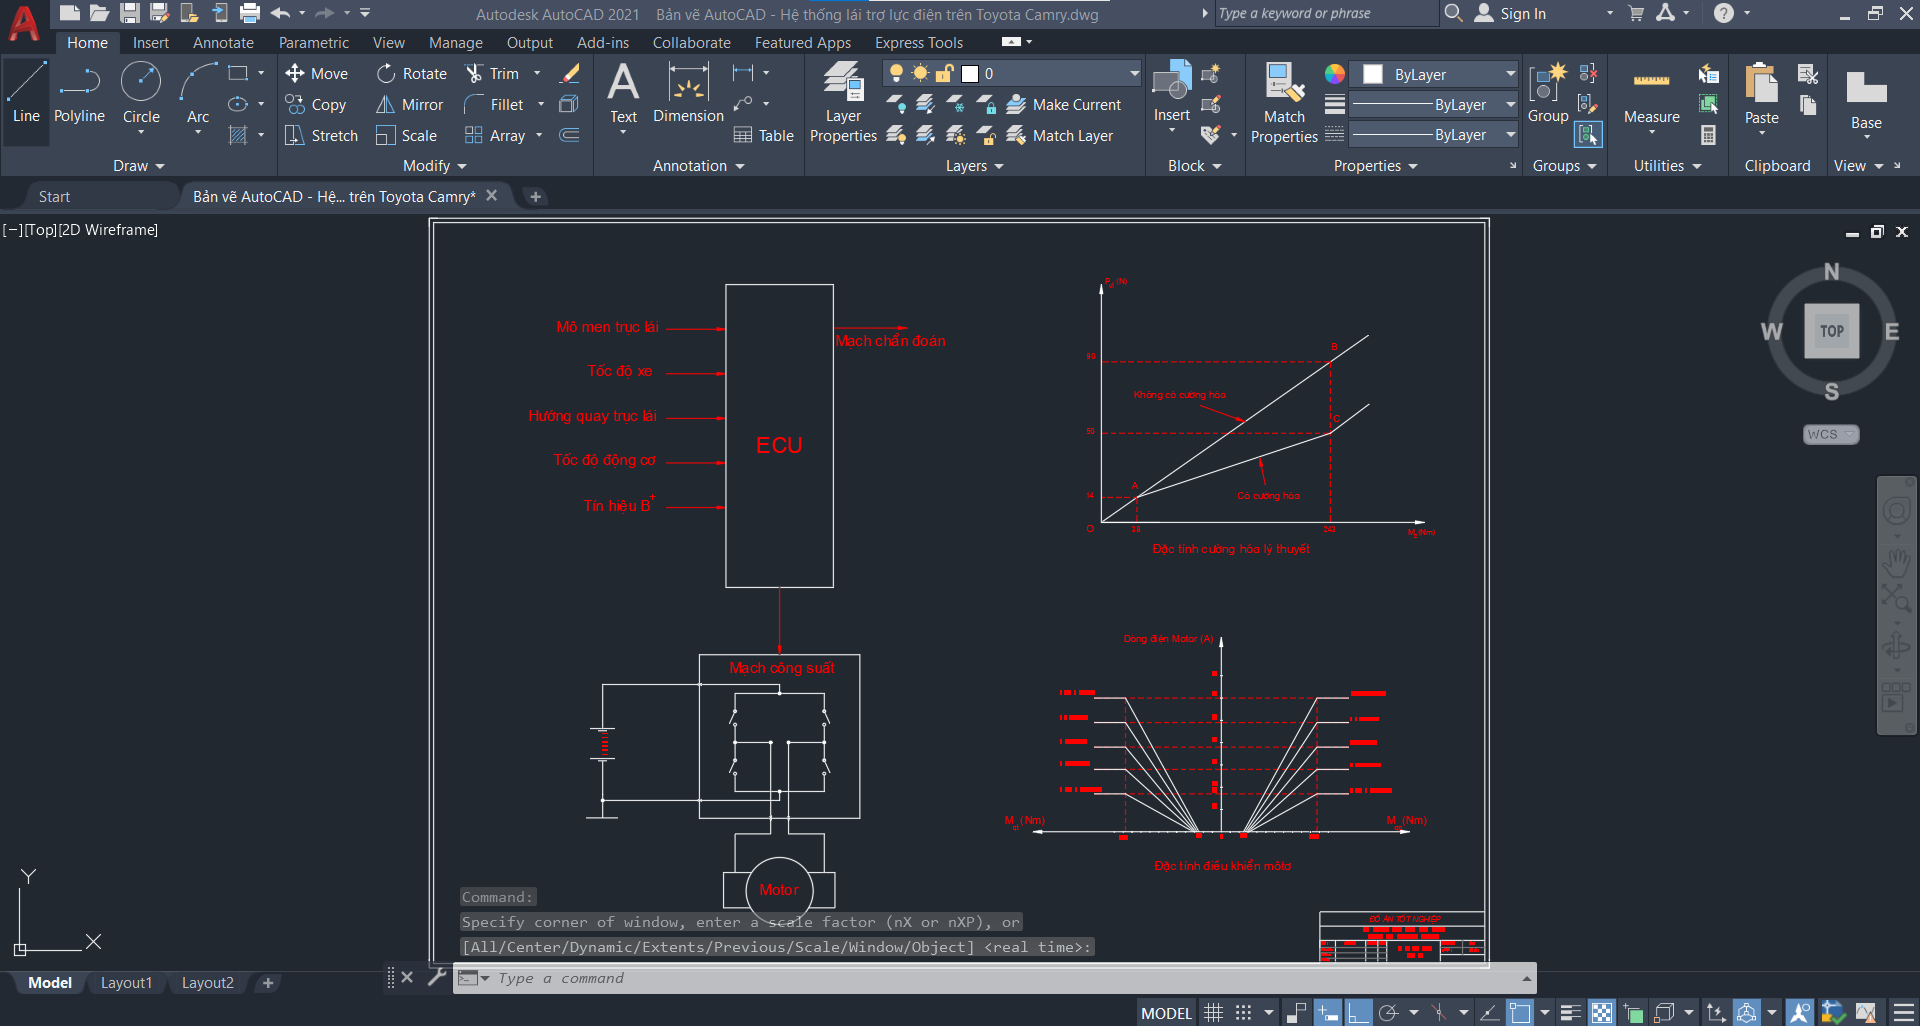Screen dimensions: 1920x1026
Task: Toggle transparency display in status bar
Action: point(1602,1013)
